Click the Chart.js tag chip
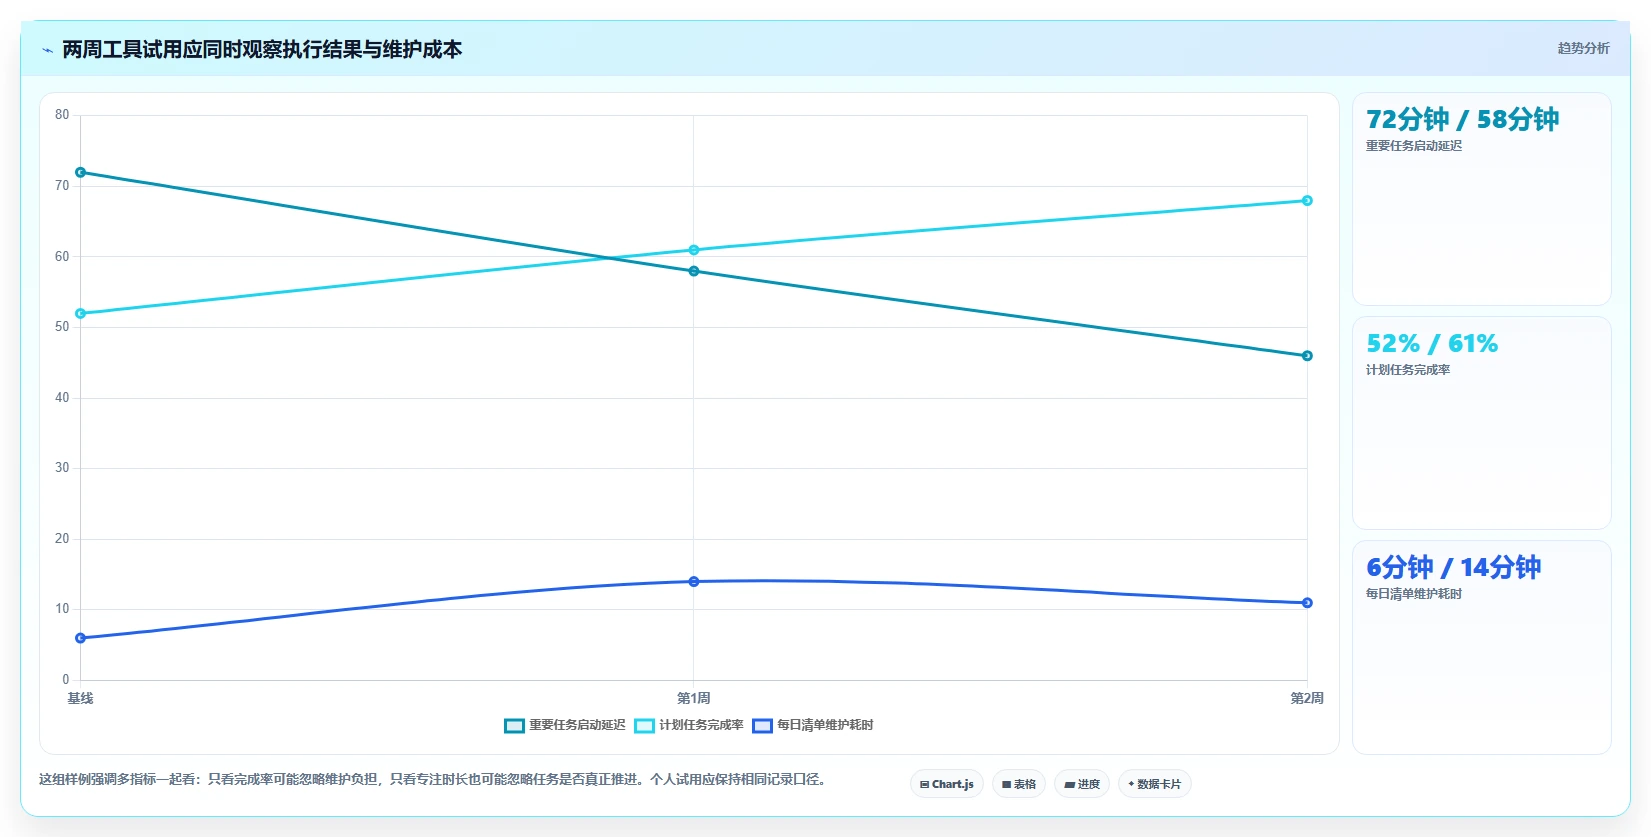This screenshot has width=1651, height=837. (947, 784)
